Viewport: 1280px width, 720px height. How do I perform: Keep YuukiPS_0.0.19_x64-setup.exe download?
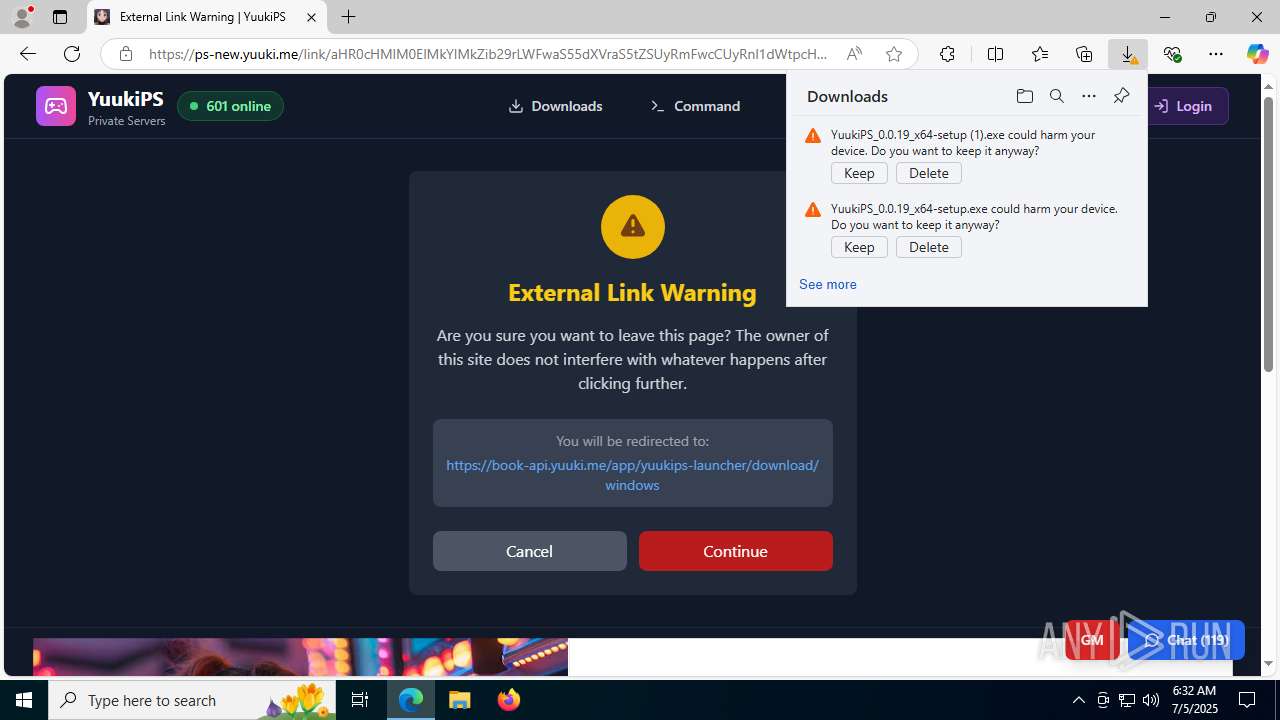coord(859,247)
